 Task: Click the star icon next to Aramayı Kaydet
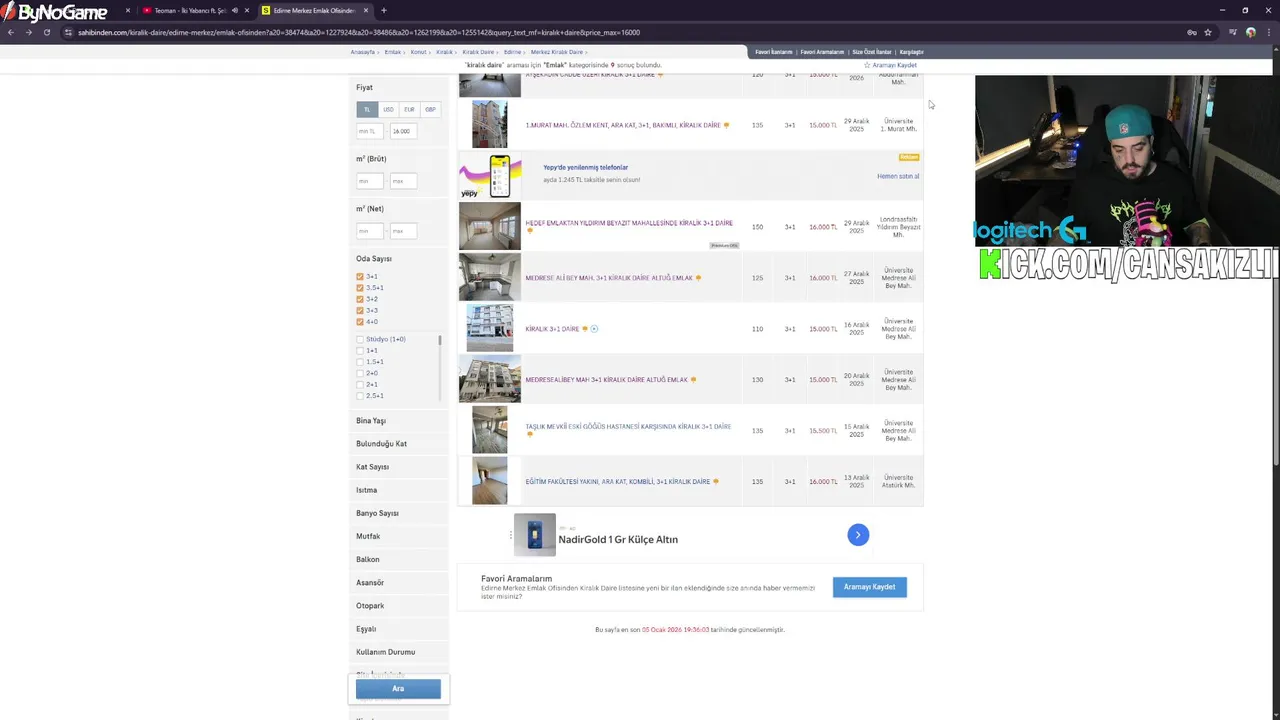click(867, 65)
